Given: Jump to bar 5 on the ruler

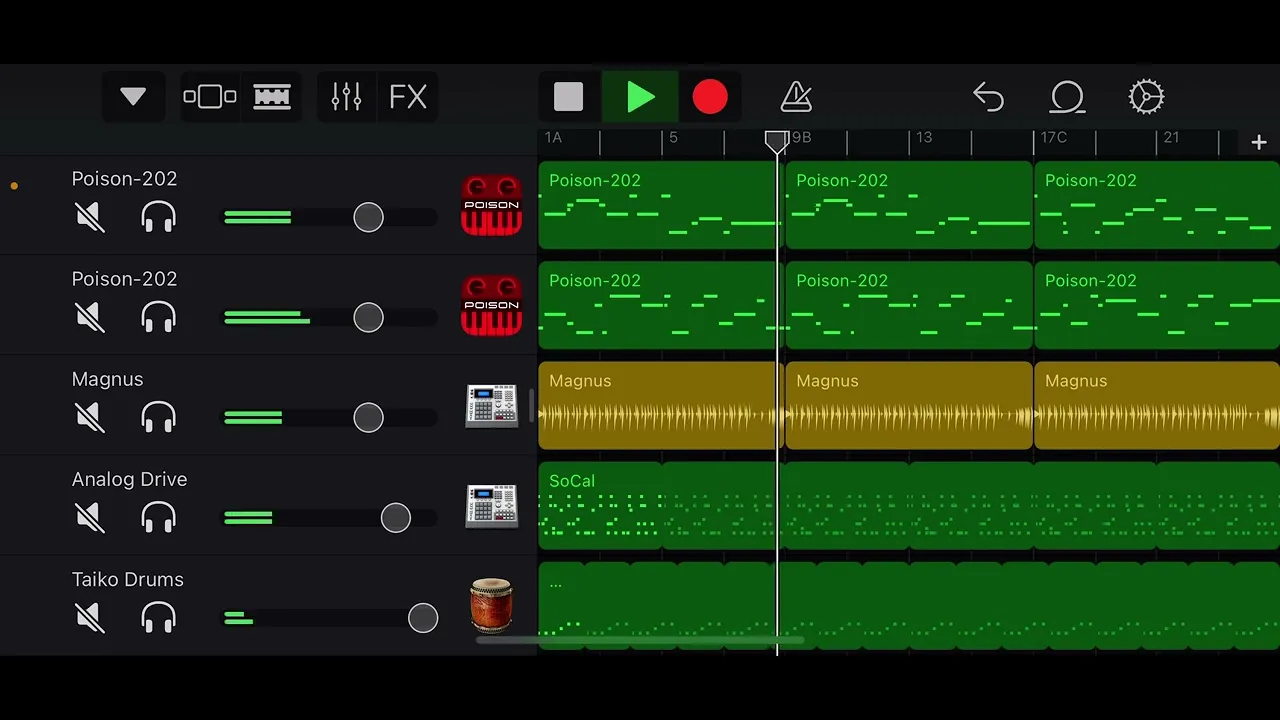Looking at the screenshot, I should tap(673, 137).
